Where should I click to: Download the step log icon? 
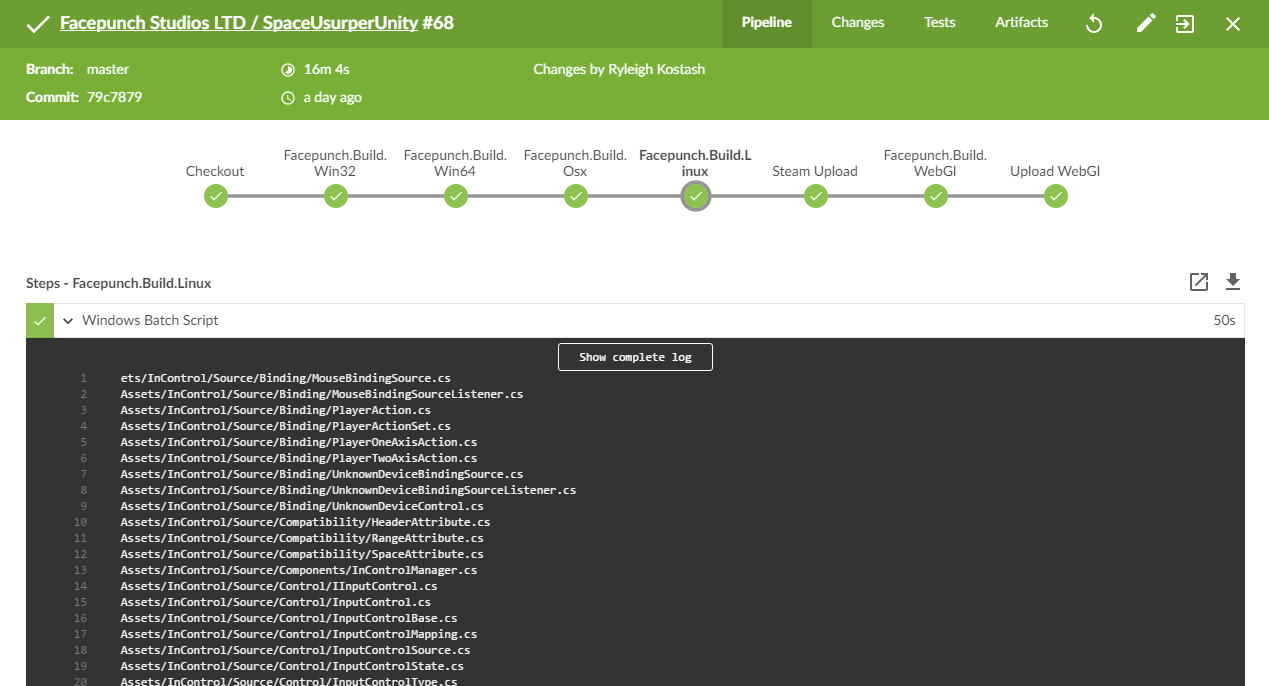click(x=1233, y=282)
